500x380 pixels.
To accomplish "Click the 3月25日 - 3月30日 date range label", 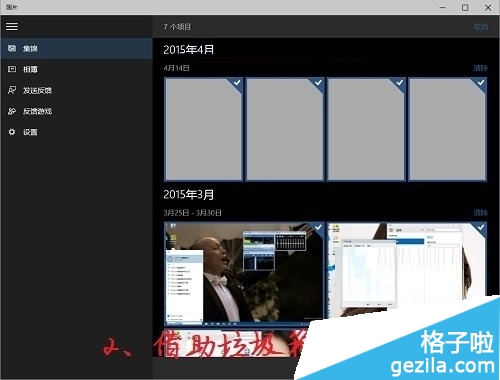I will pyautogui.click(x=193, y=213).
